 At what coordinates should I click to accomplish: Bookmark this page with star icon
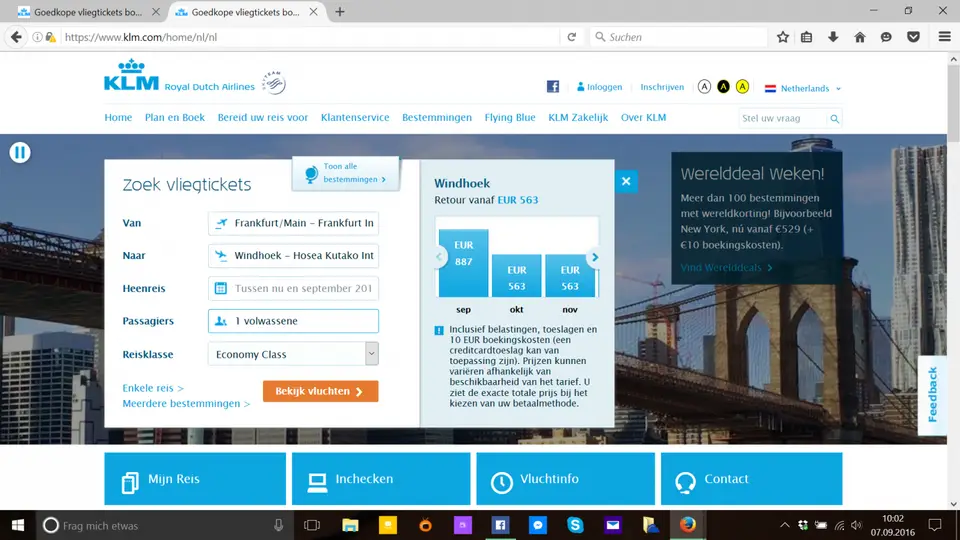coord(782,37)
